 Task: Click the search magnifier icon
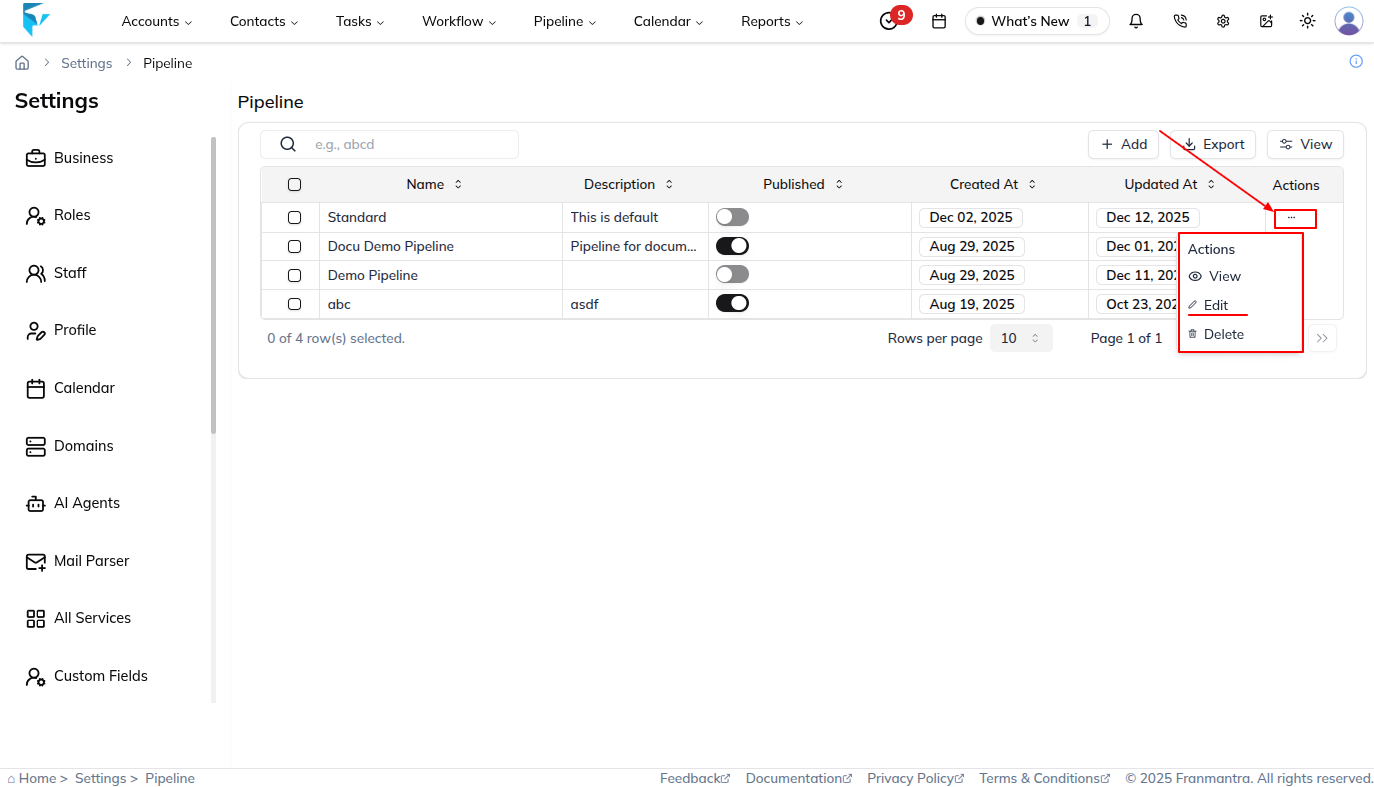pos(288,144)
